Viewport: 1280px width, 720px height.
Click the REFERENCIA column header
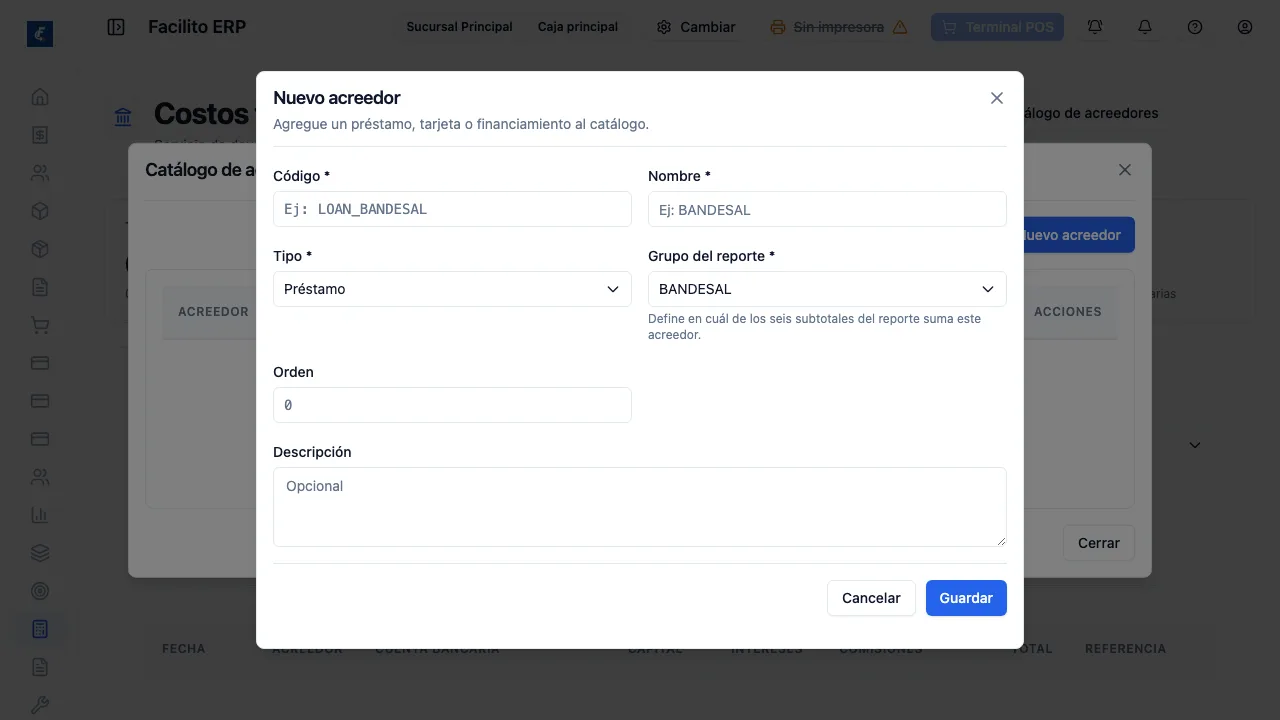click(x=1125, y=649)
